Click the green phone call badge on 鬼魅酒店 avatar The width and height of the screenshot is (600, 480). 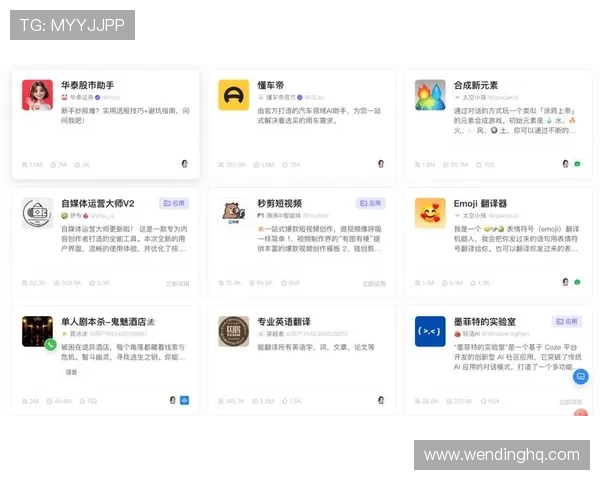tap(51, 345)
